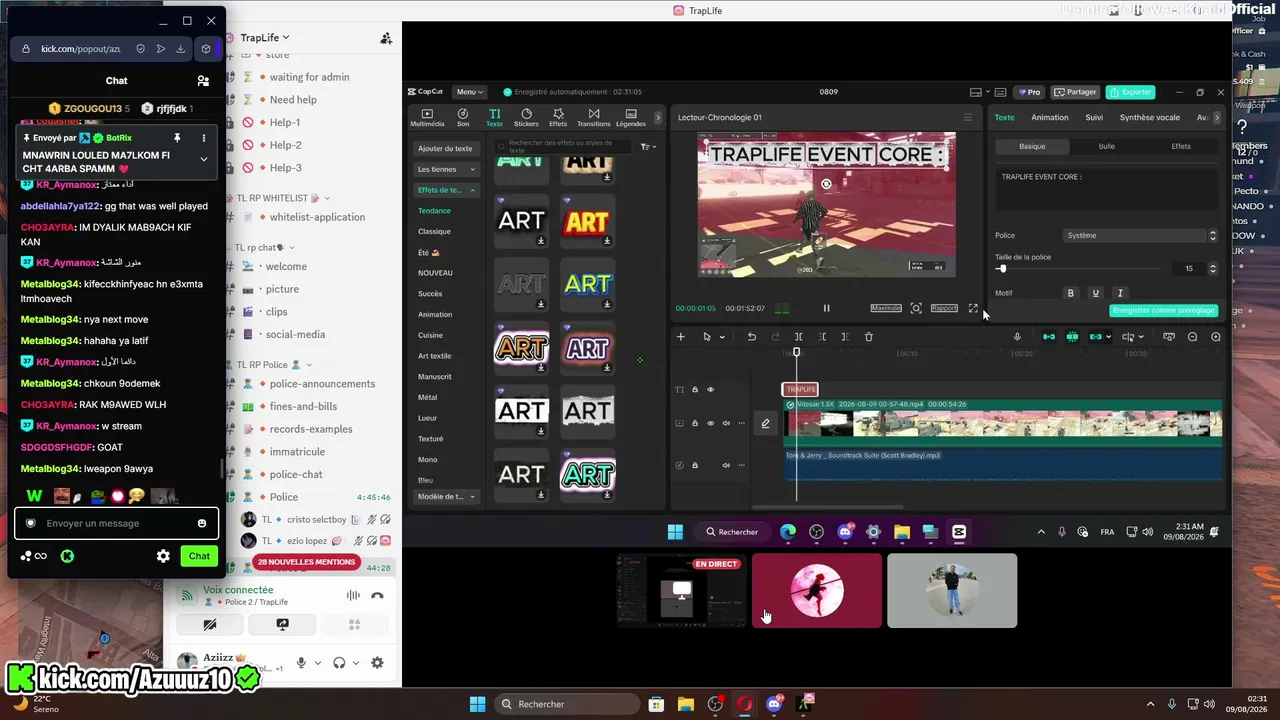Mute the Tom & Jerry audio track
1280x720 pixels.
pyautogui.click(x=726, y=465)
